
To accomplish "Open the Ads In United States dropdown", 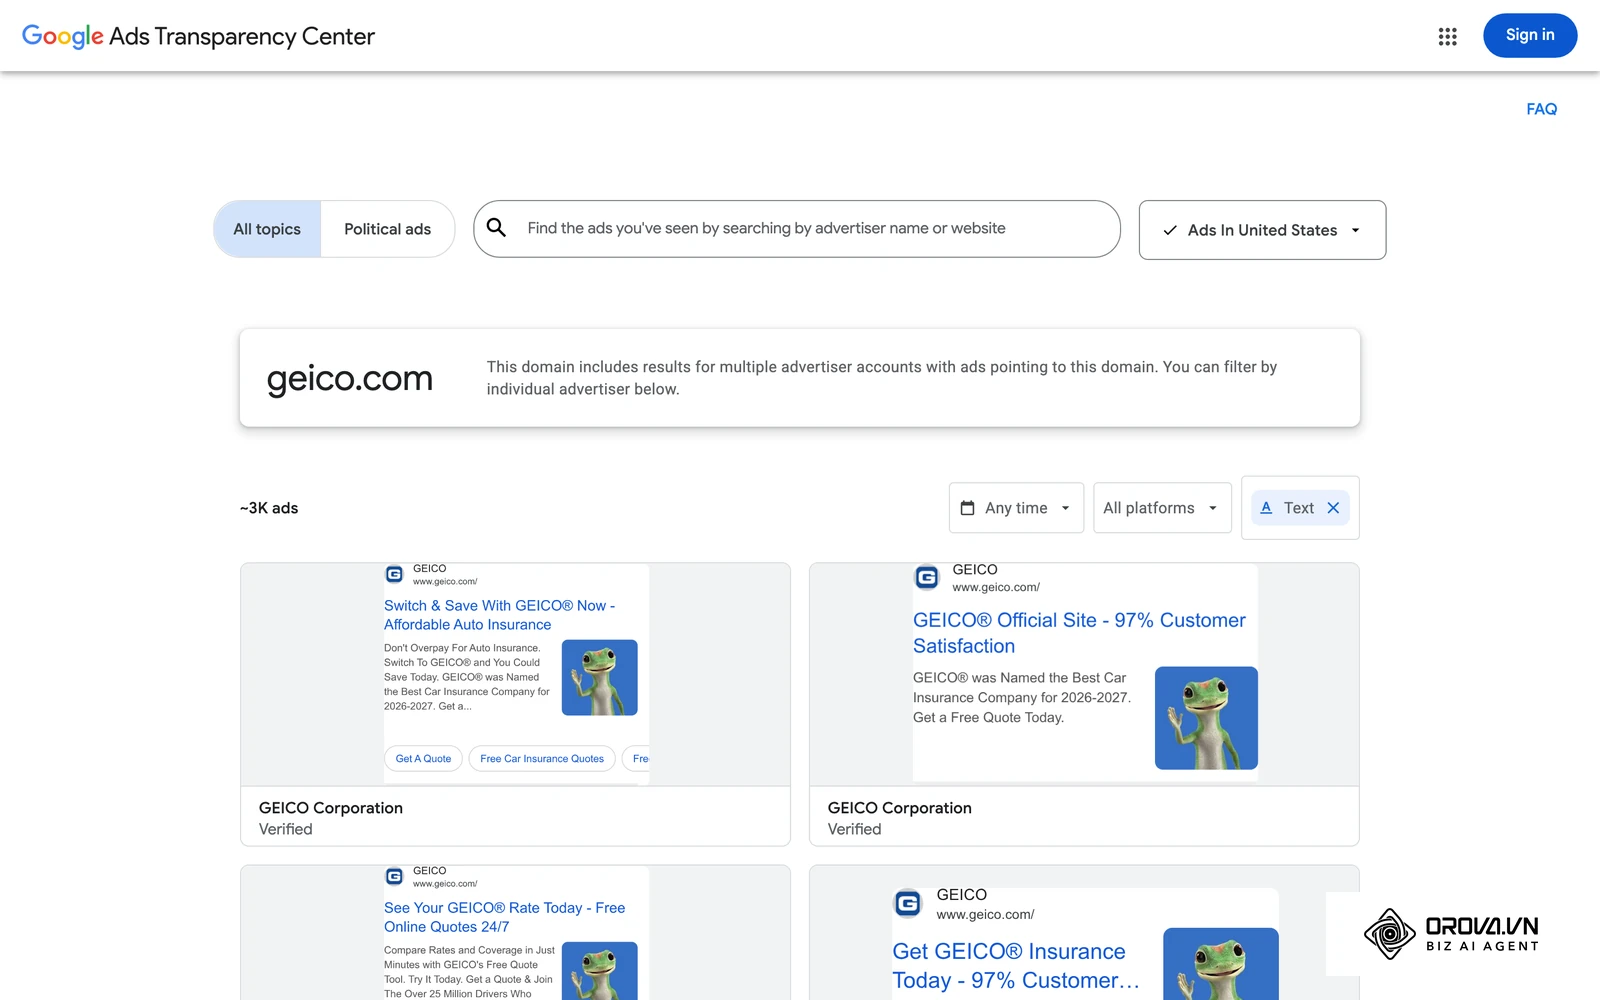I will [x=1262, y=230].
